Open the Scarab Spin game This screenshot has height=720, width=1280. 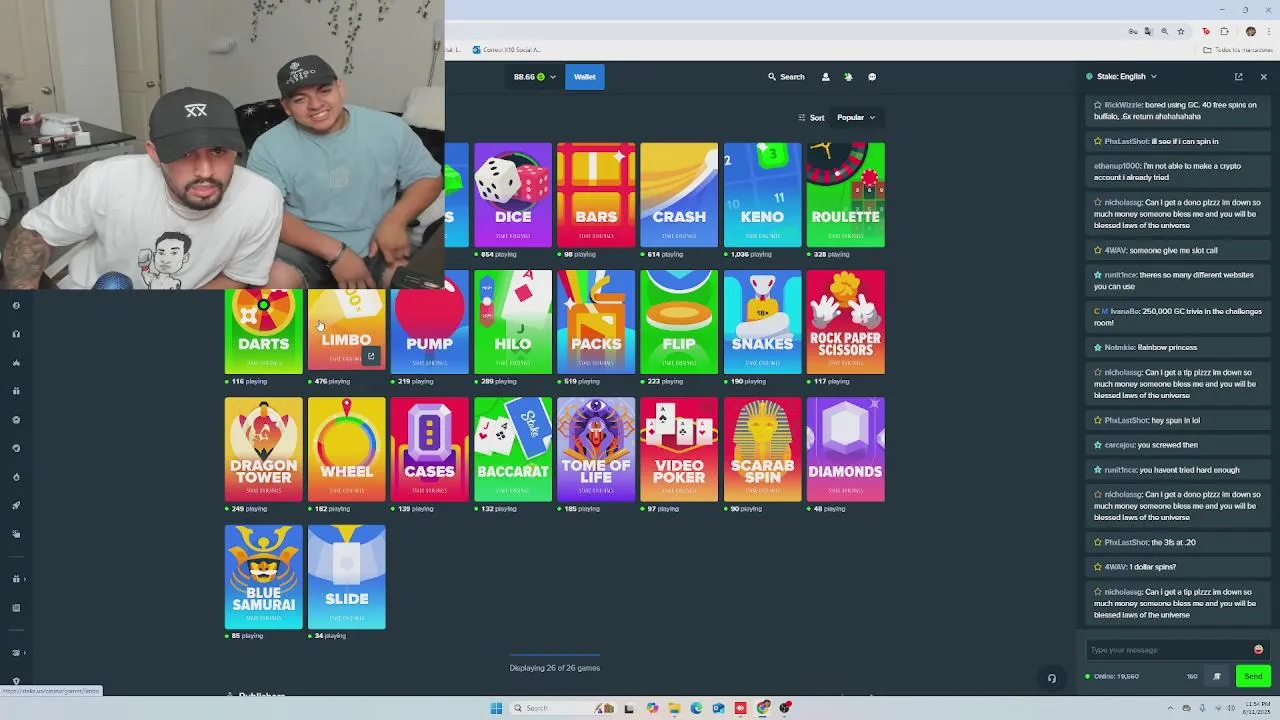click(762, 449)
